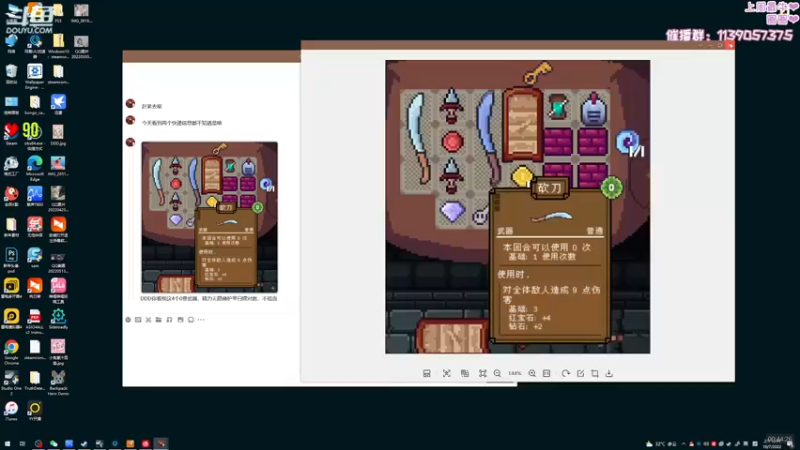Viewport: 800px width, 450px height.
Task: Close the image viewer window
Action: 730,45
